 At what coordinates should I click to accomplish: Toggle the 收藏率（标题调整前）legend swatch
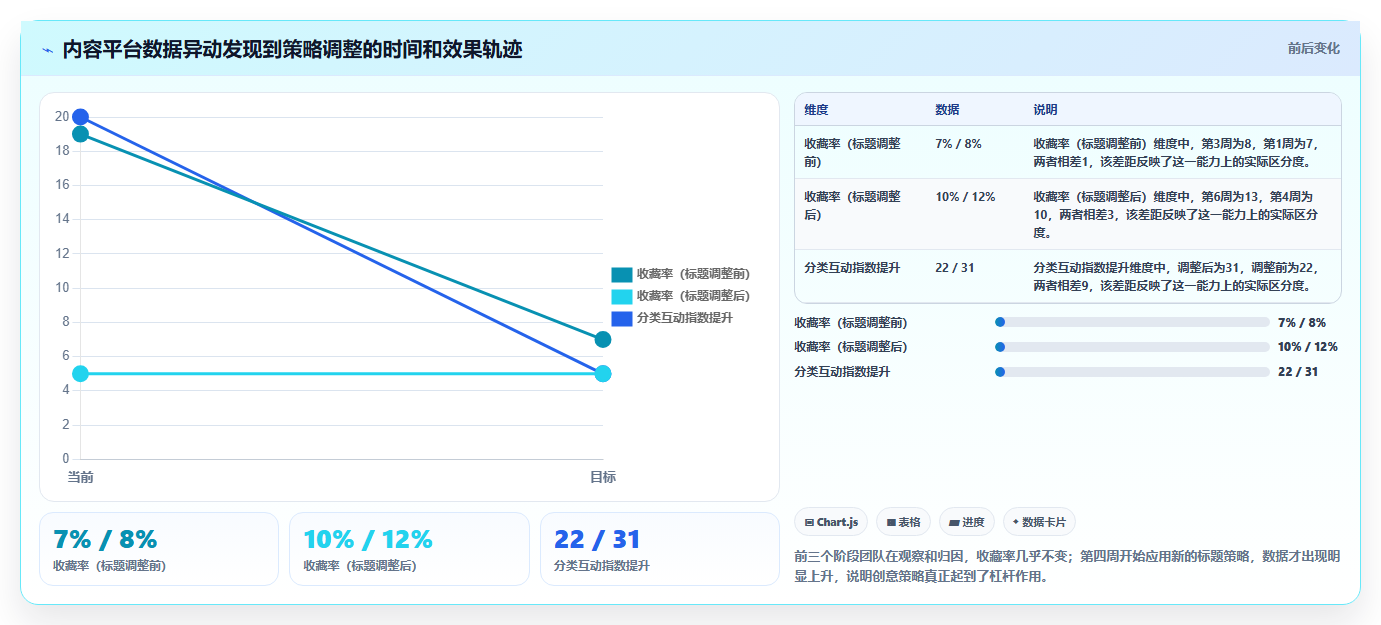click(622, 274)
